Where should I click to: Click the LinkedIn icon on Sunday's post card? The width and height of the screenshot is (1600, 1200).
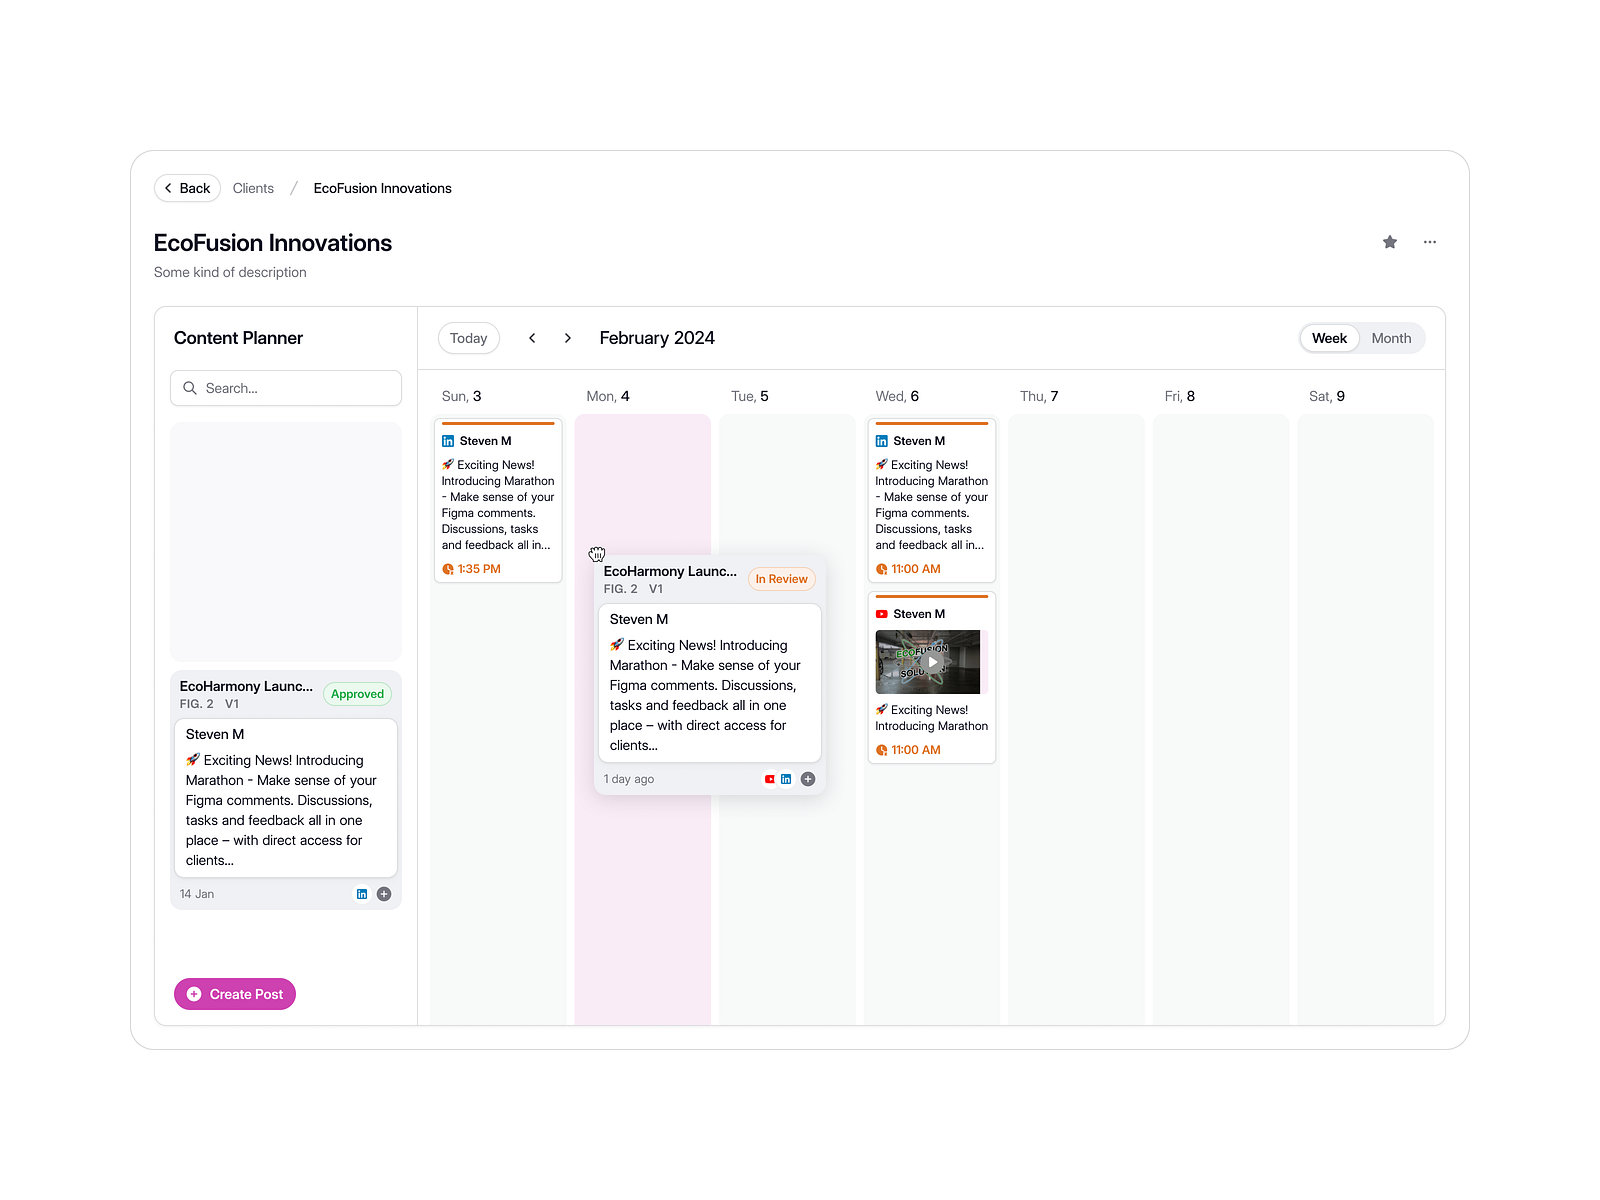tap(448, 440)
